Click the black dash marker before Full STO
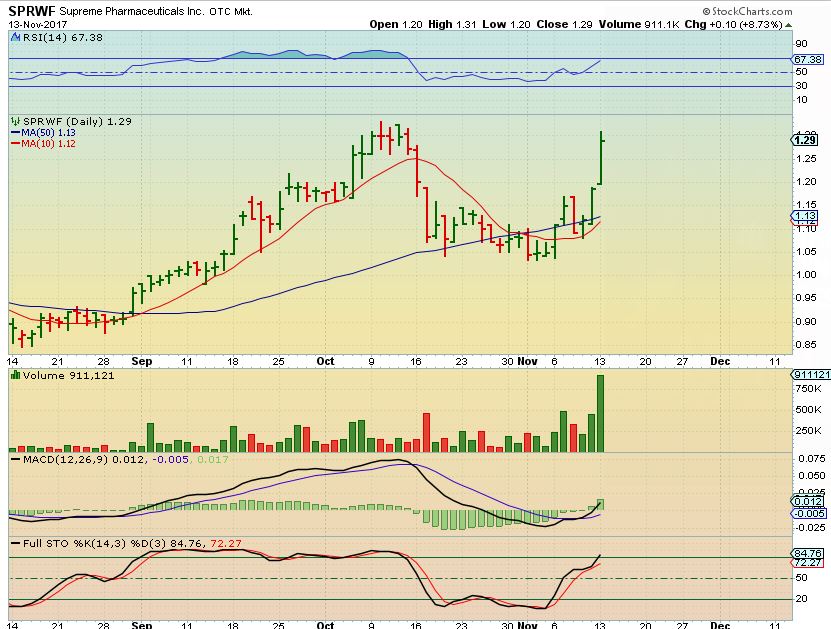Viewport: 831px width, 629px height. pyautogui.click(x=15, y=544)
